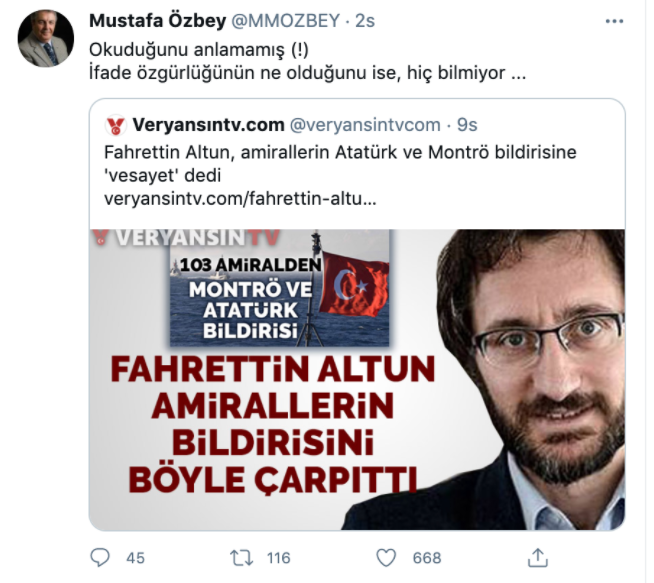Screen dimensions: 654x583
Task: Click the 116 retweets count
Action: [x=279, y=558]
